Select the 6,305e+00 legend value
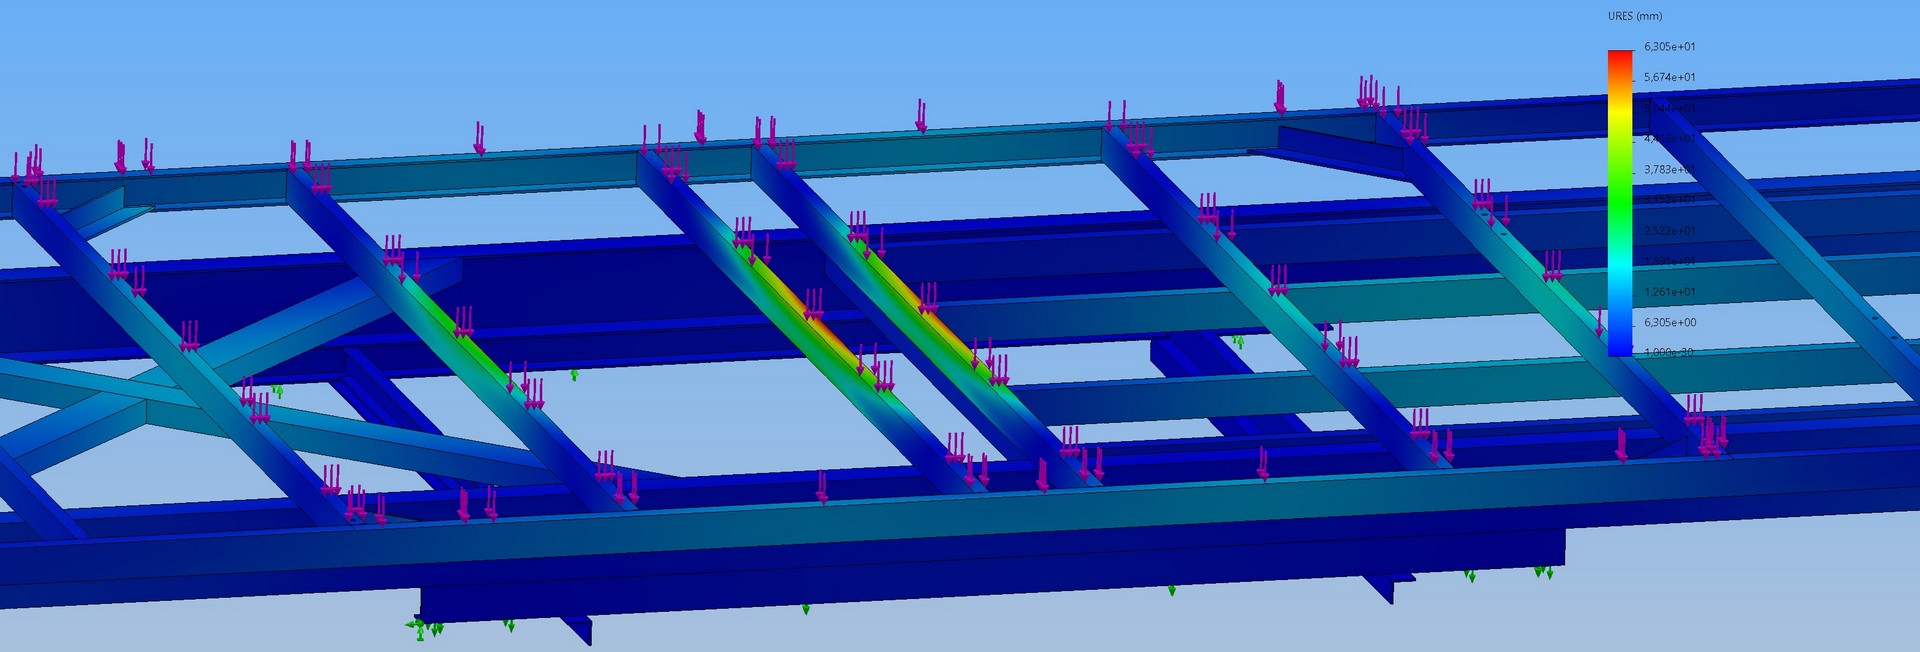 1669,323
